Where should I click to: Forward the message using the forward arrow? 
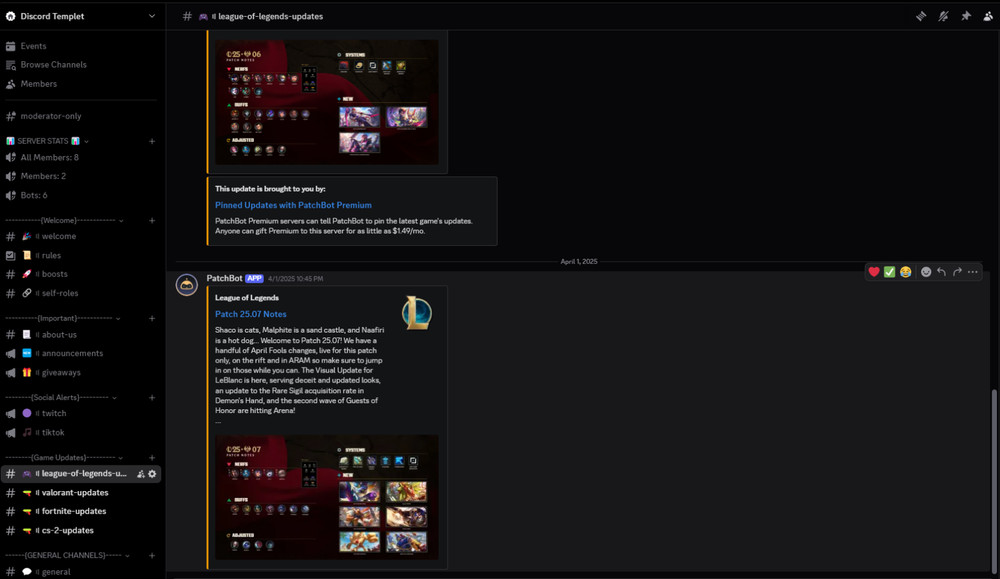(957, 271)
